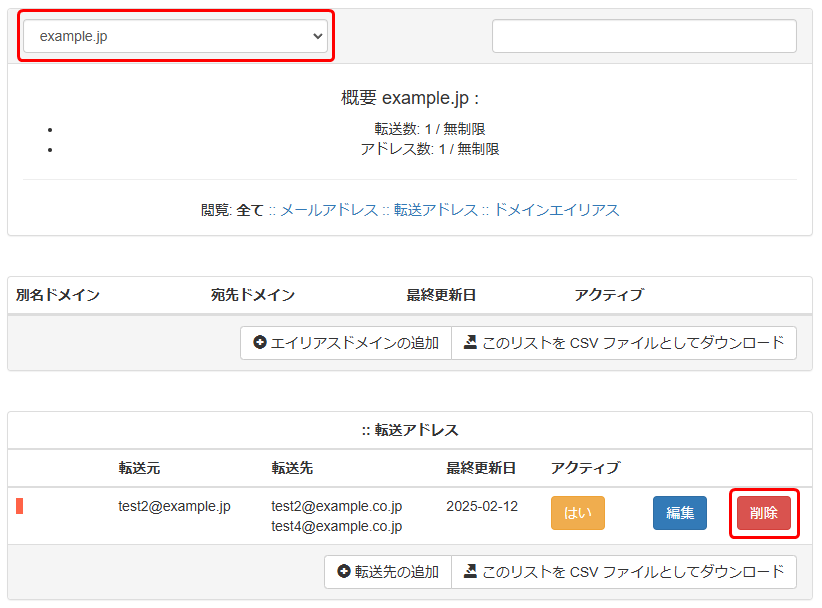The width and height of the screenshot is (822, 608).
Task: Select the test2@example.co.jp destination address
Action: click(337, 506)
